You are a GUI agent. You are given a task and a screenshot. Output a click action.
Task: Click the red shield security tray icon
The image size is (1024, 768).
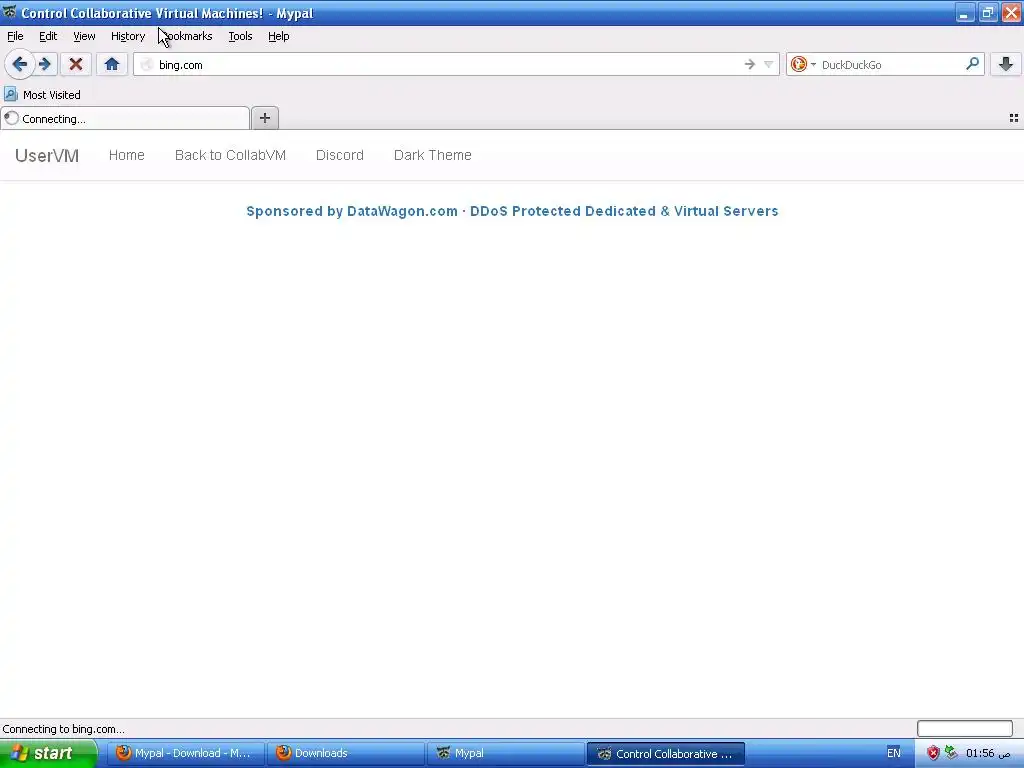[x=933, y=753]
